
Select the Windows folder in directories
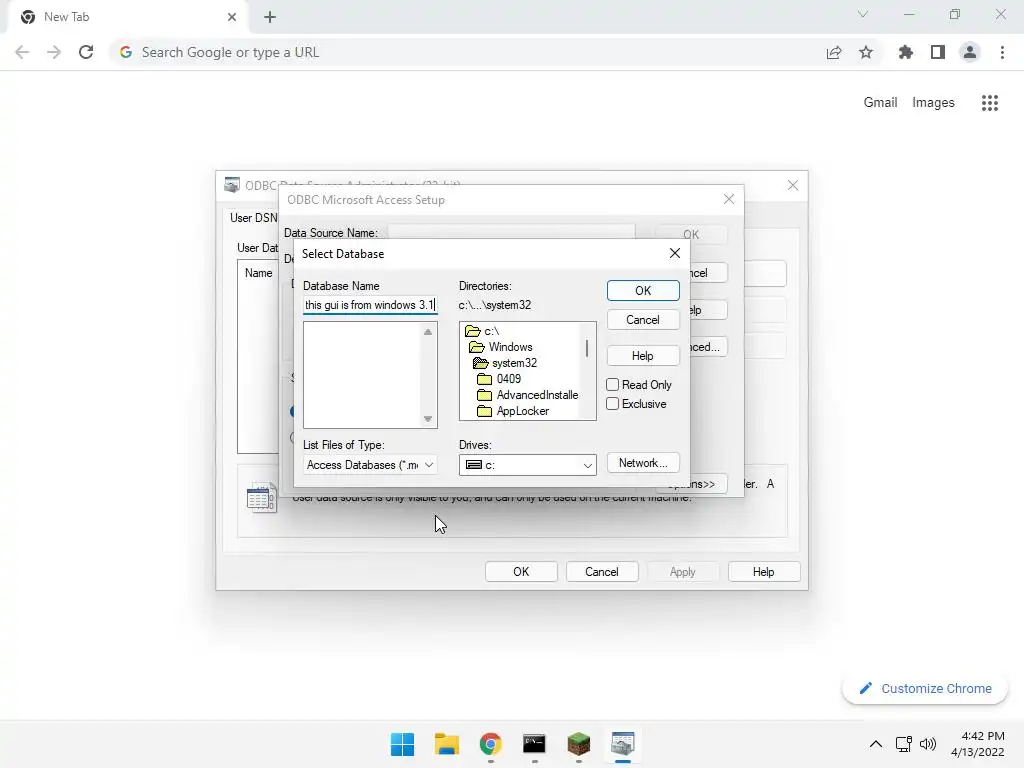tap(501, 347)
